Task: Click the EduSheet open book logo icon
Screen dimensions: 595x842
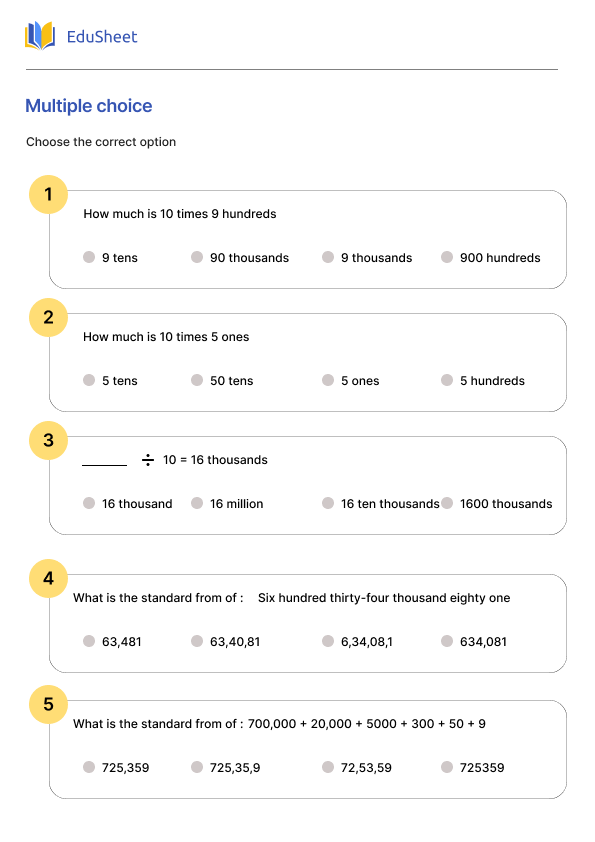Action: coord(40,36)
